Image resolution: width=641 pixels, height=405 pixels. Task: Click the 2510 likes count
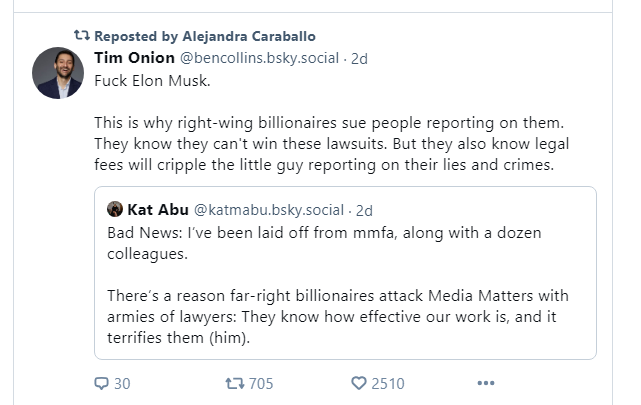tap(388, 384)
